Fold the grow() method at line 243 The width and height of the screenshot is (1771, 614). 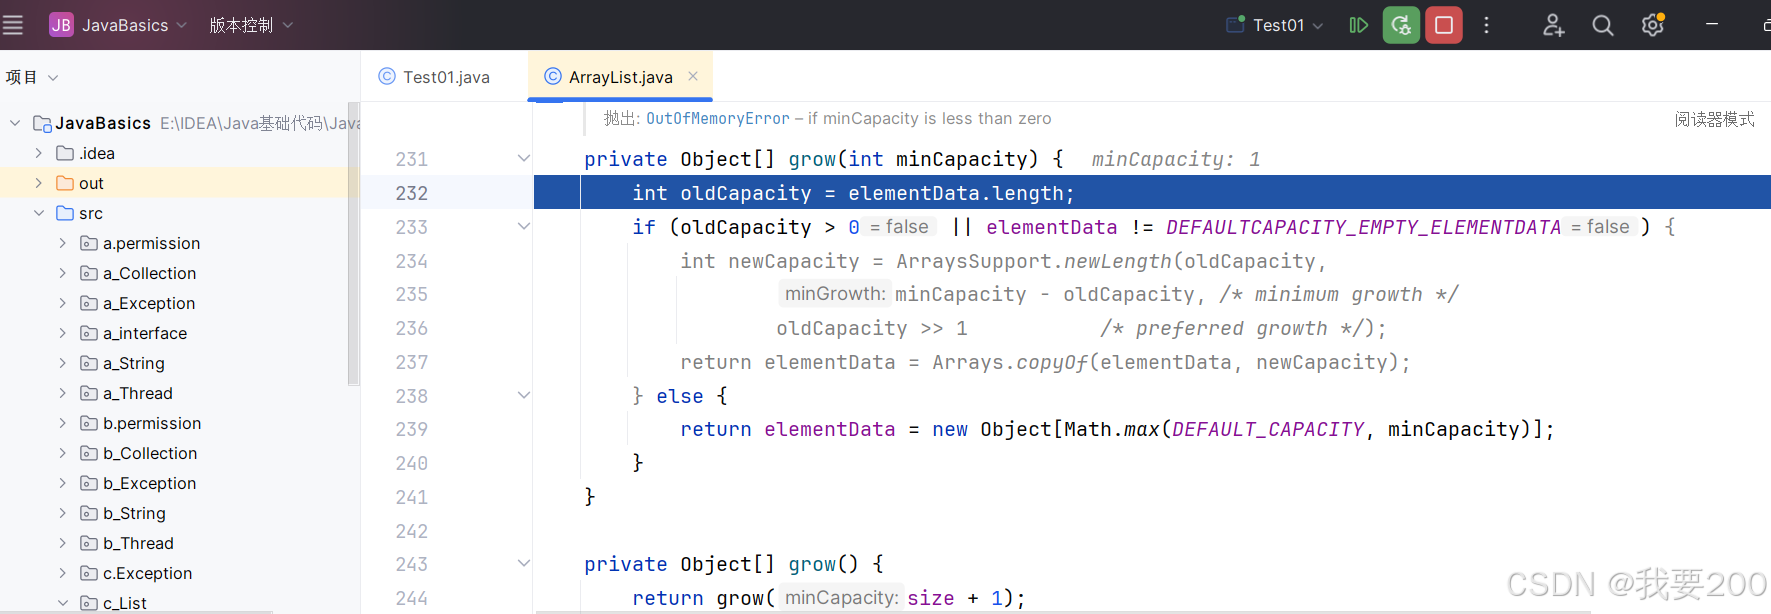[523, 563]
